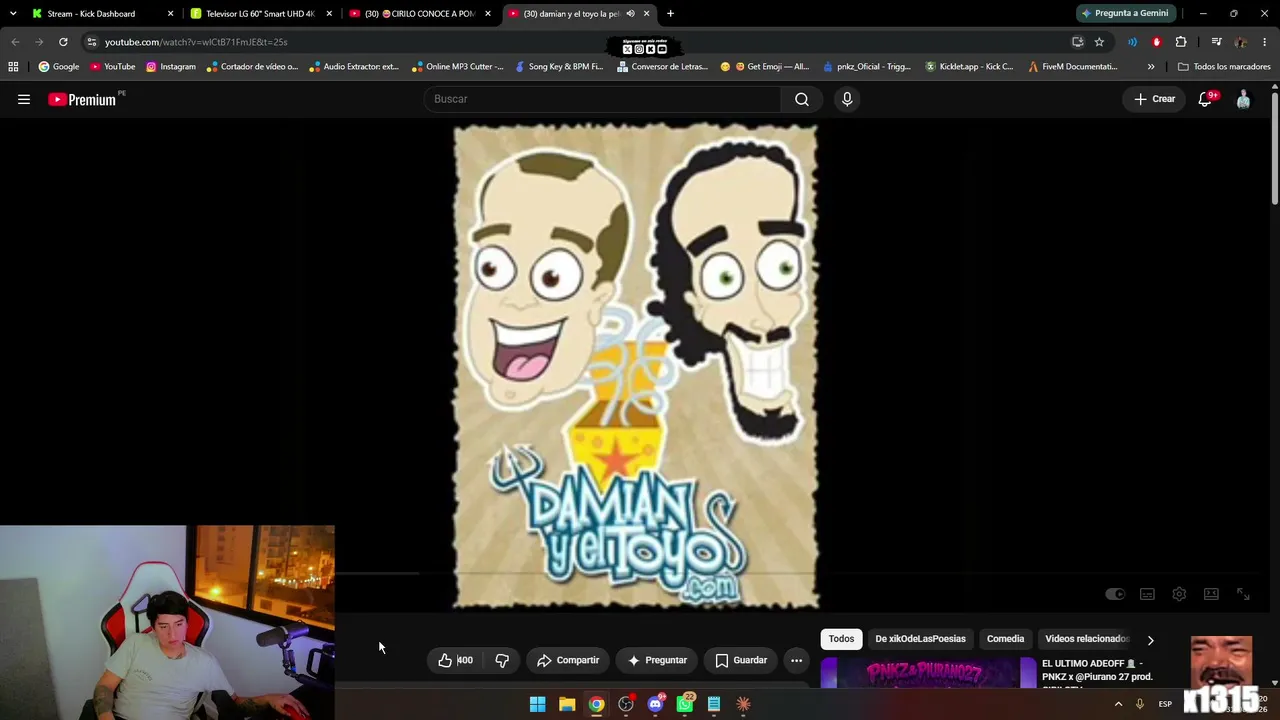This screenshot has height=720, width=1280.
Task: Open the Online MP3 Cutter bookmark
Action: [x=456, y=67]
